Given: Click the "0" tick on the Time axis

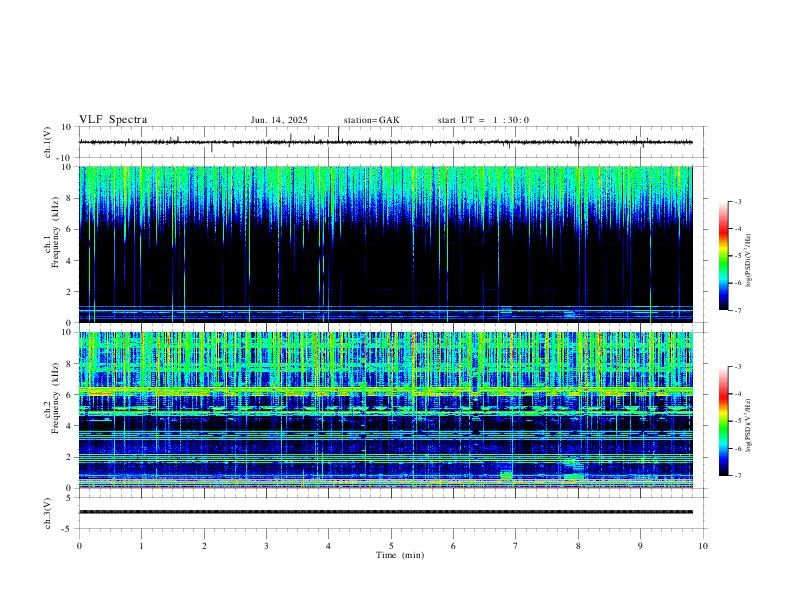Looking at the screenshot, I should click(x=79, y=546).
